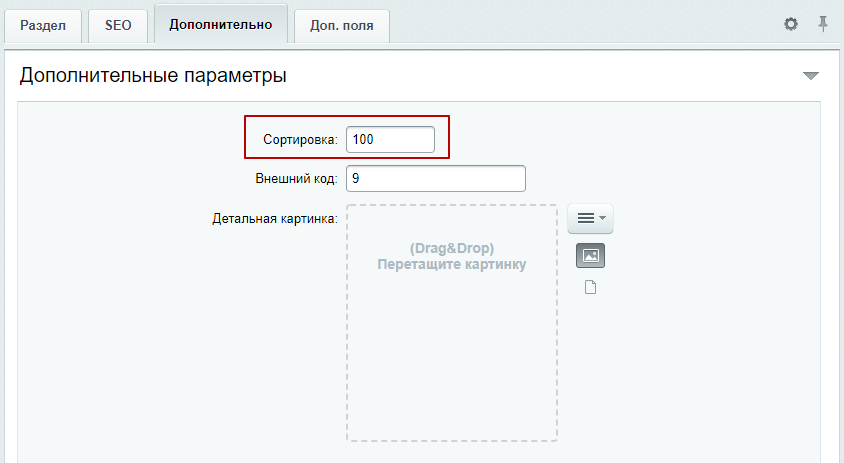The height and width of the screenshot is (463, 844).
Task: Go to the Доп. поля tab
Action: tap(342, 25)
